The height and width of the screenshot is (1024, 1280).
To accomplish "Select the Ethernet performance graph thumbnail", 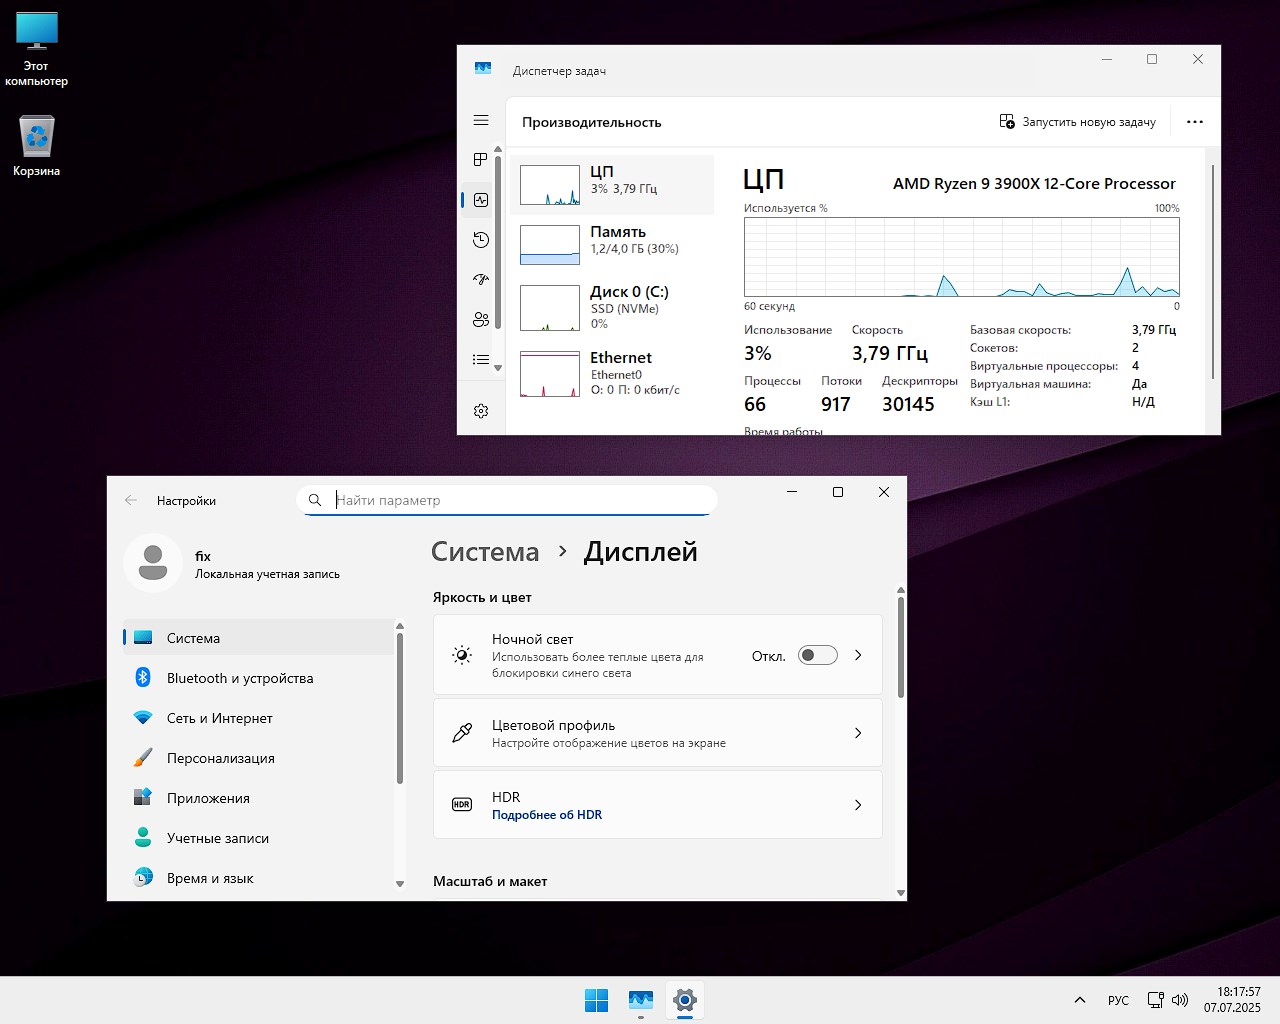I will point(550,374).
